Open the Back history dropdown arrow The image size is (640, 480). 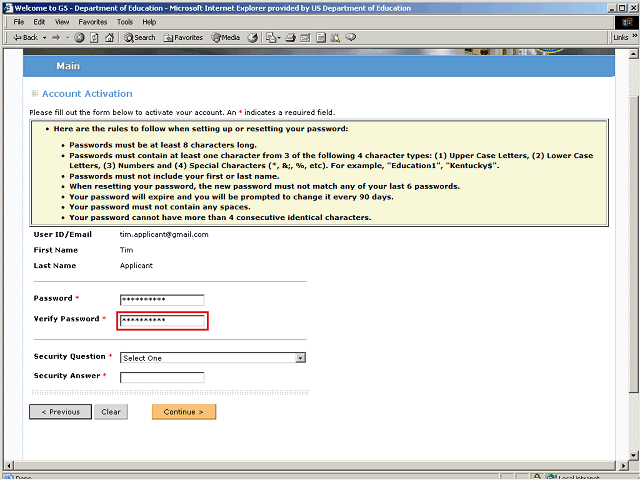tap(44, 38)
